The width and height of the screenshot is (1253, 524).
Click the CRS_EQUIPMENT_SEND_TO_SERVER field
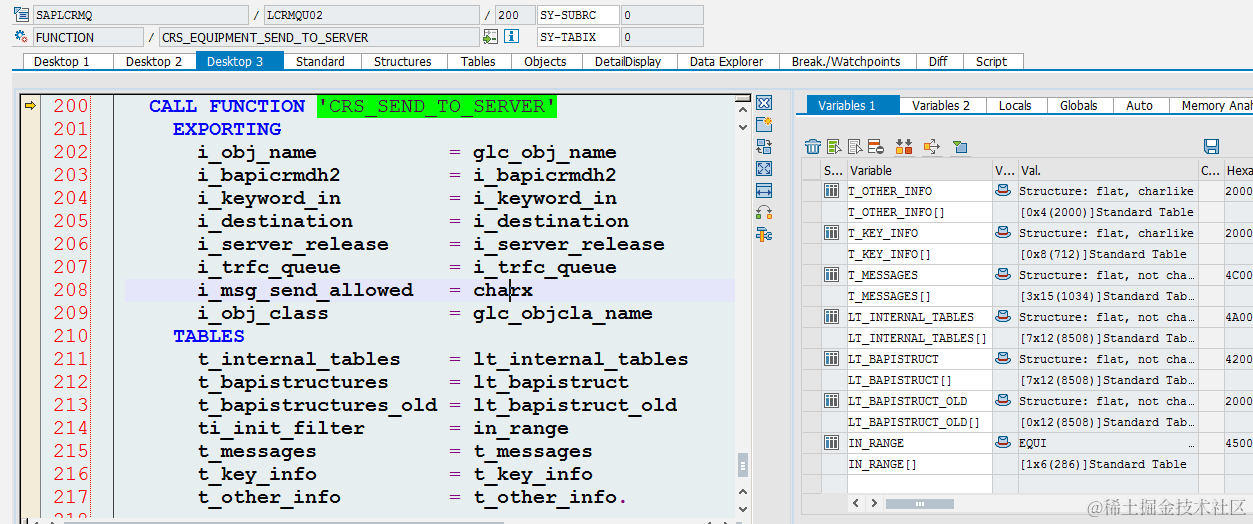pyautogui.click(x=318, y=37)
